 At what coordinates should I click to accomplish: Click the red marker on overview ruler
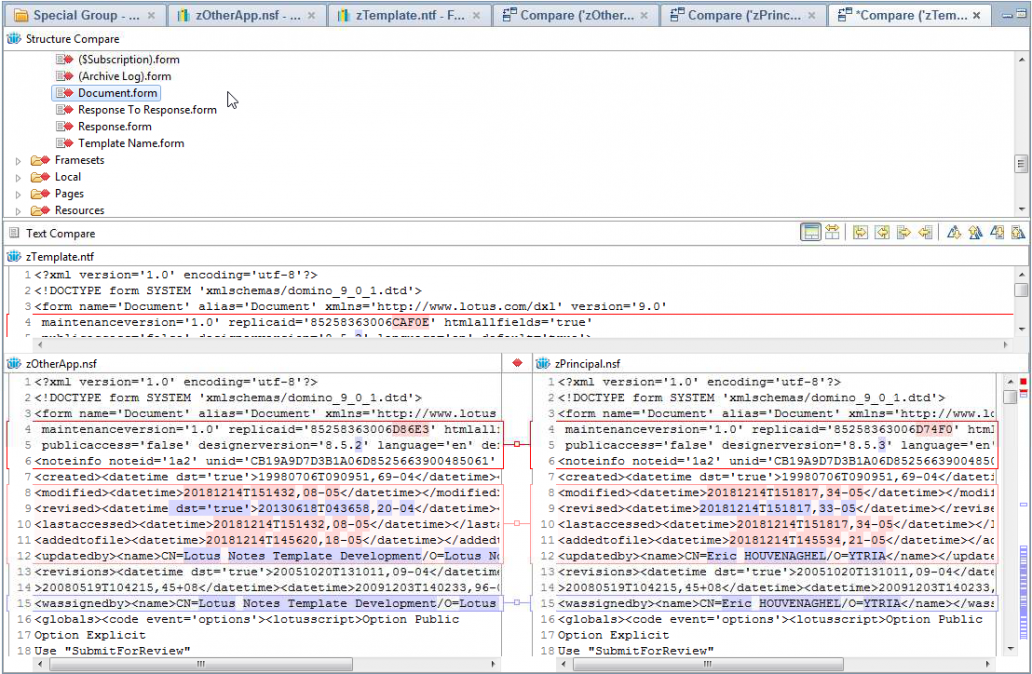pyautogui.click(x=1023, y=382)
